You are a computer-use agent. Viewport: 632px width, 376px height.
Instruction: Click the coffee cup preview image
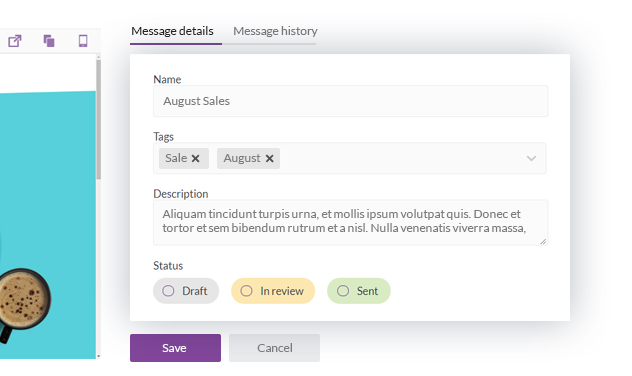coord(24,300)
